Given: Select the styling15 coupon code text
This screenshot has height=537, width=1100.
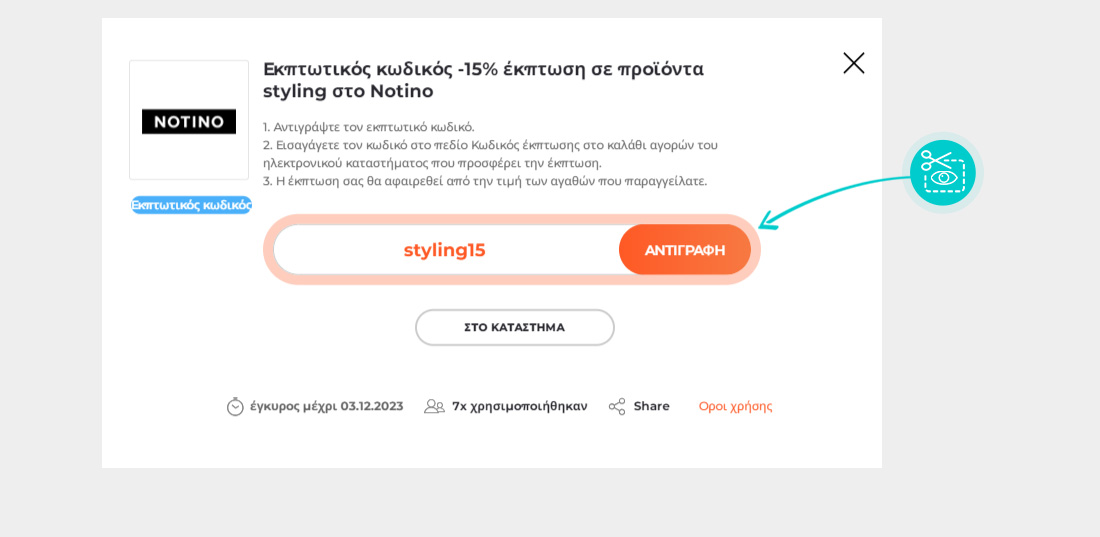Looking at the screenshot, I should point(444,251).
